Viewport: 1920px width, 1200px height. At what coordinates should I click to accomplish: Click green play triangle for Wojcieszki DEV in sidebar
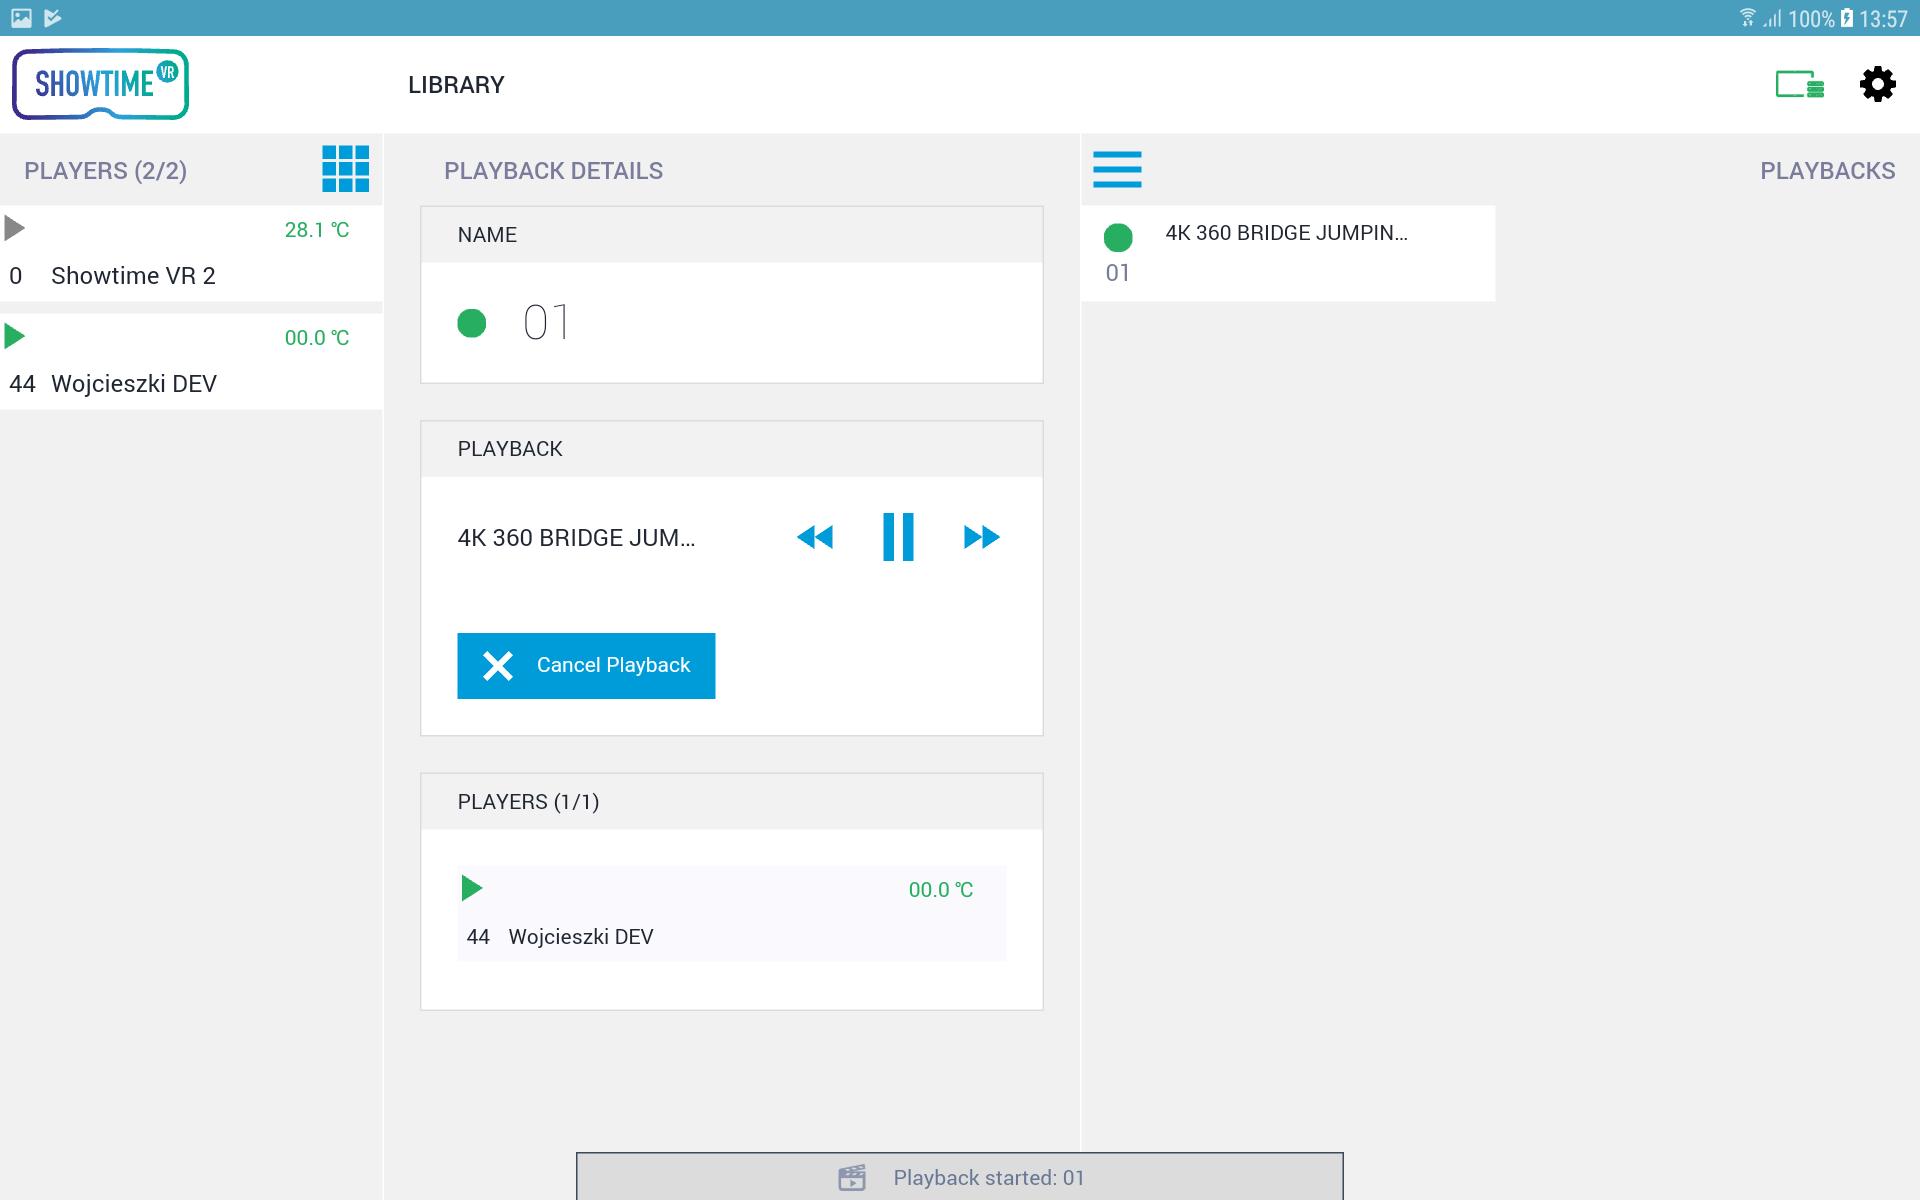(x=15, y=336)
